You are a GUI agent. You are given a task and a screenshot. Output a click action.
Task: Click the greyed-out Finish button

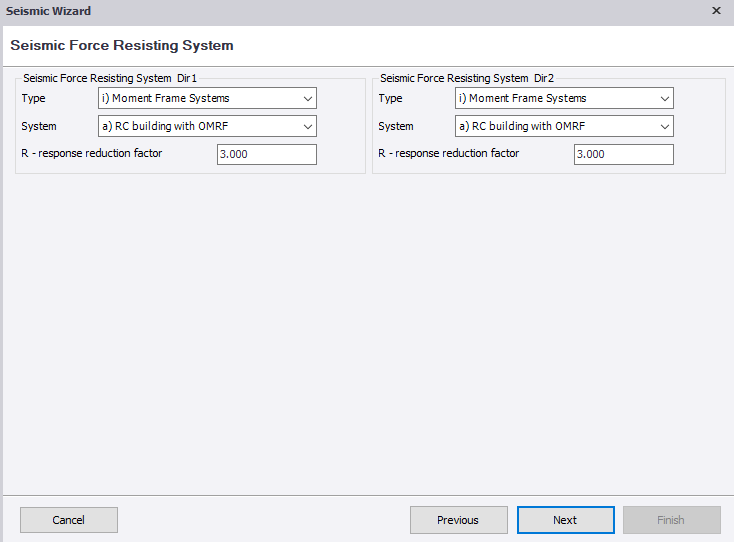click(672, 520)
